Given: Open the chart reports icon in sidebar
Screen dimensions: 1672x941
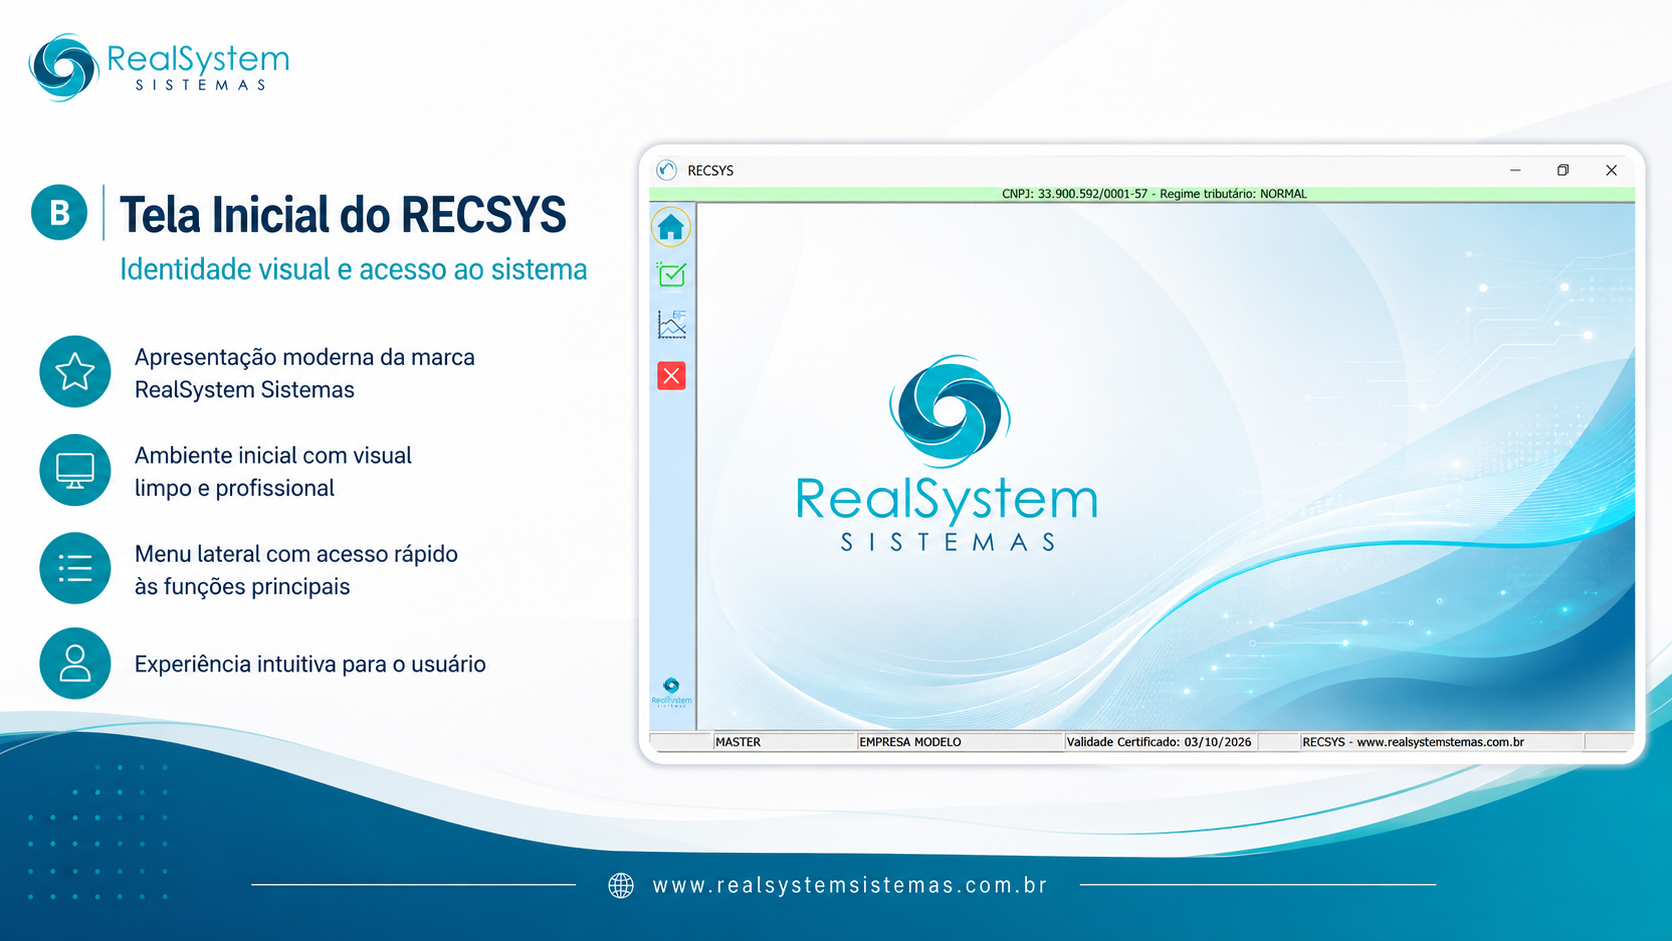Looking at the screenshot, I should point(671,324).
